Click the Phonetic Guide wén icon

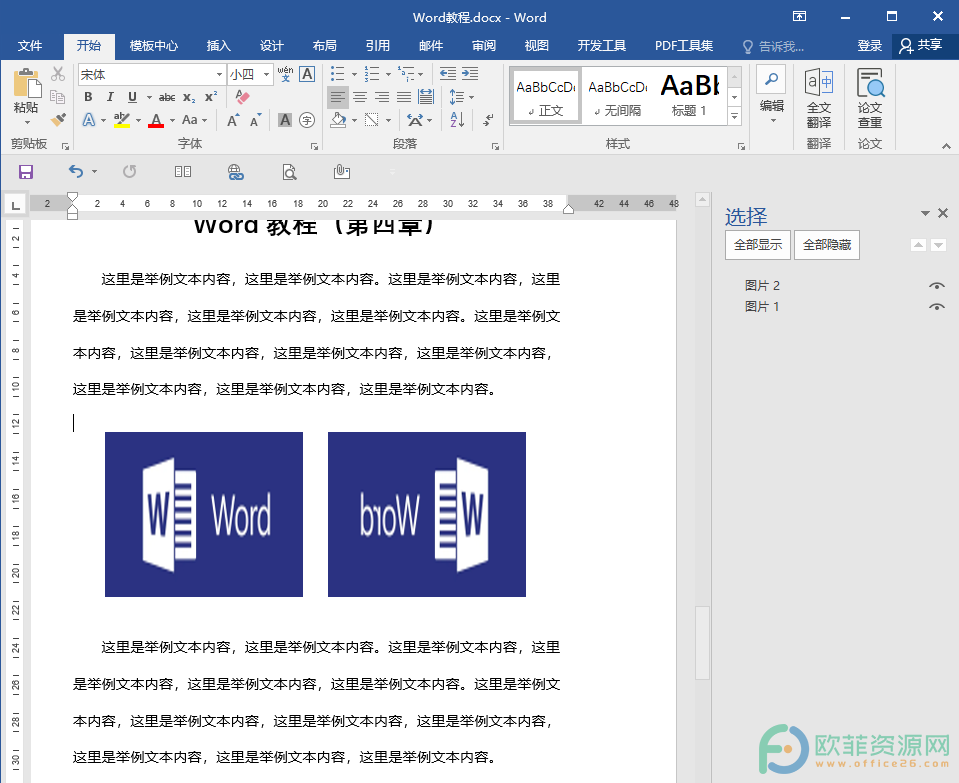coord(285,74)
